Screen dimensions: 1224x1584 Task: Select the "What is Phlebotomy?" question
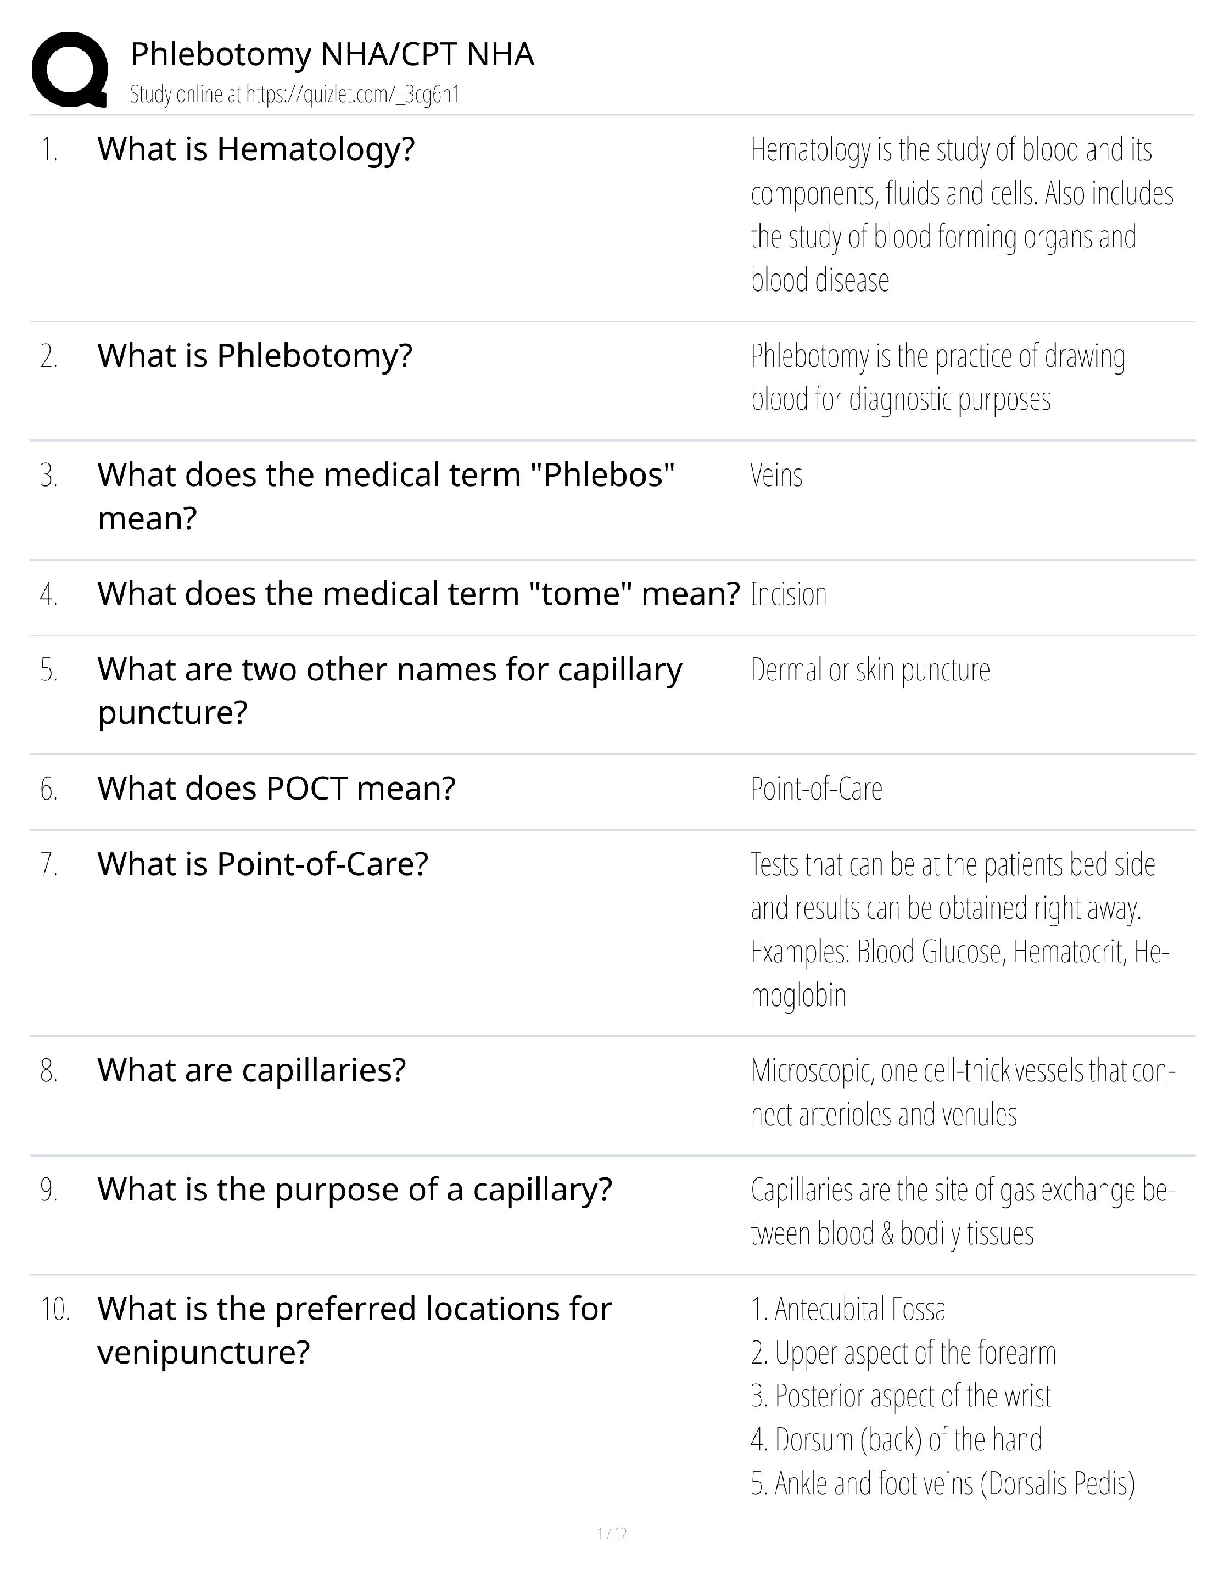[255, 355]
